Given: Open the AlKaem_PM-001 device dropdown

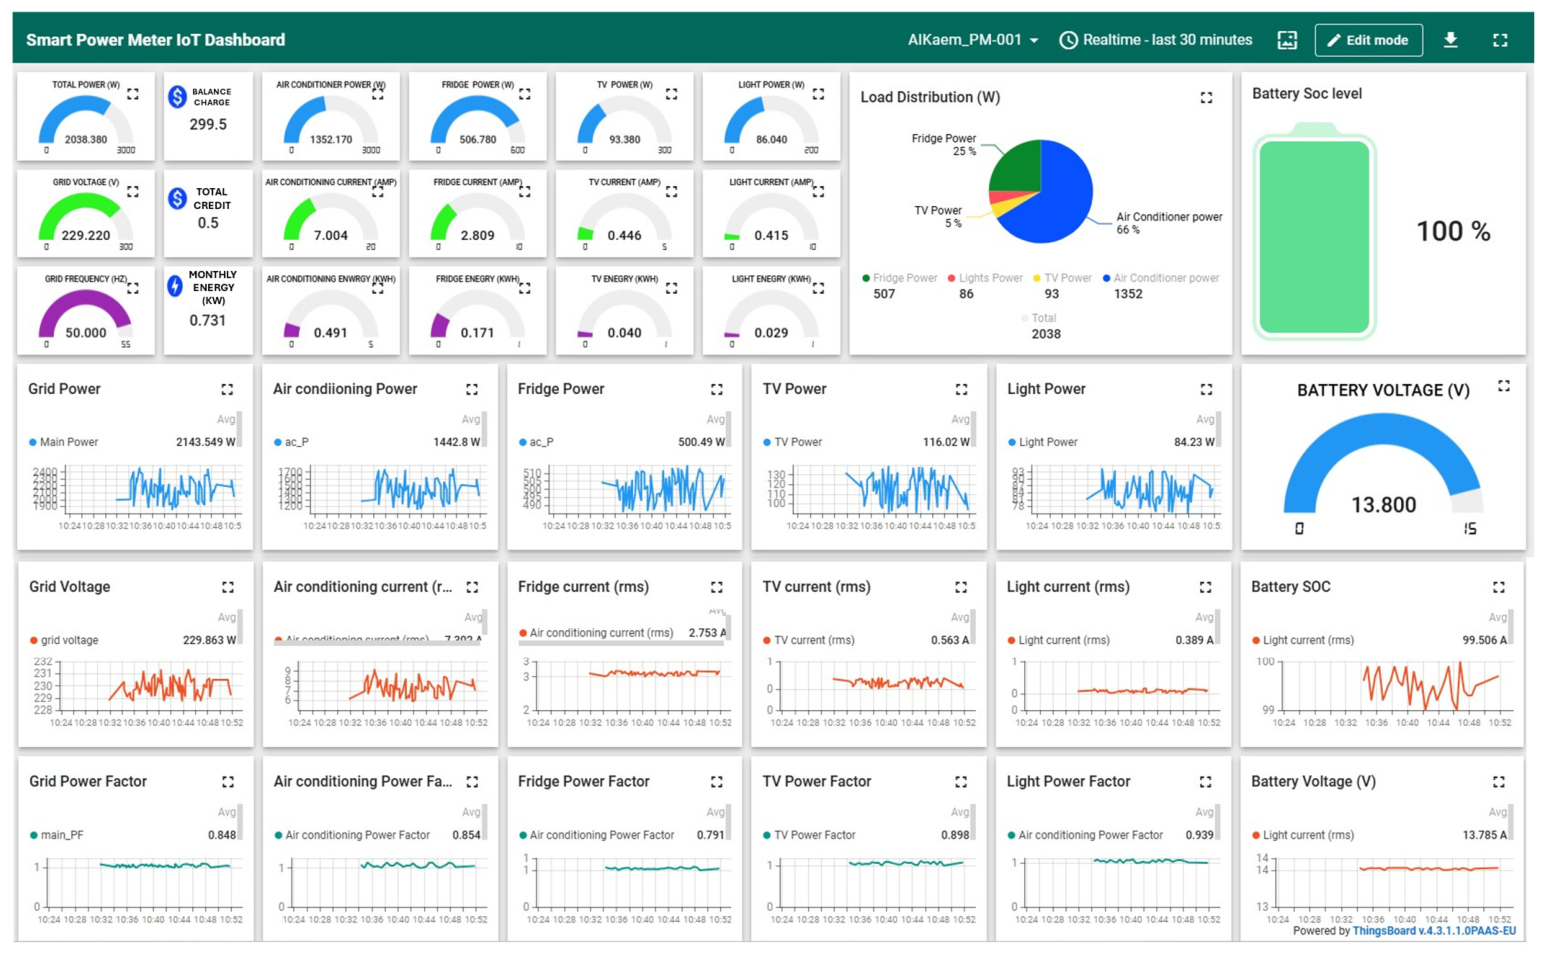Looking at the screenshot, I should coord(973,40).
